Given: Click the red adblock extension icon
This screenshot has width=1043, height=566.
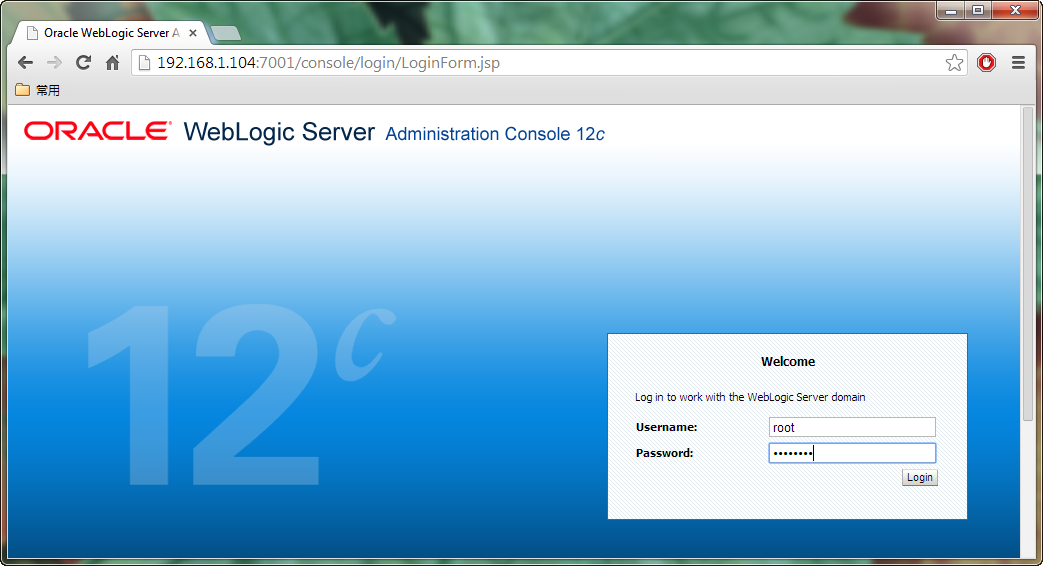Looking at the screenshot, I should tap(986, 63).
